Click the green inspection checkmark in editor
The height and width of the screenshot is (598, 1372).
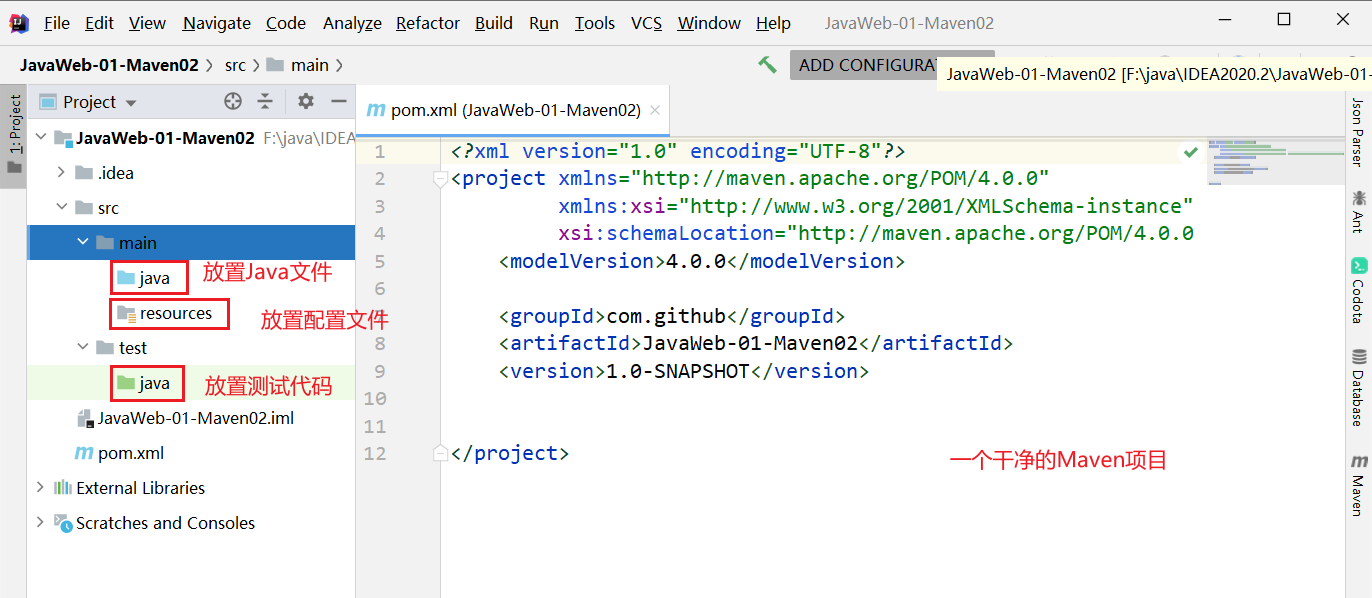1190,152
